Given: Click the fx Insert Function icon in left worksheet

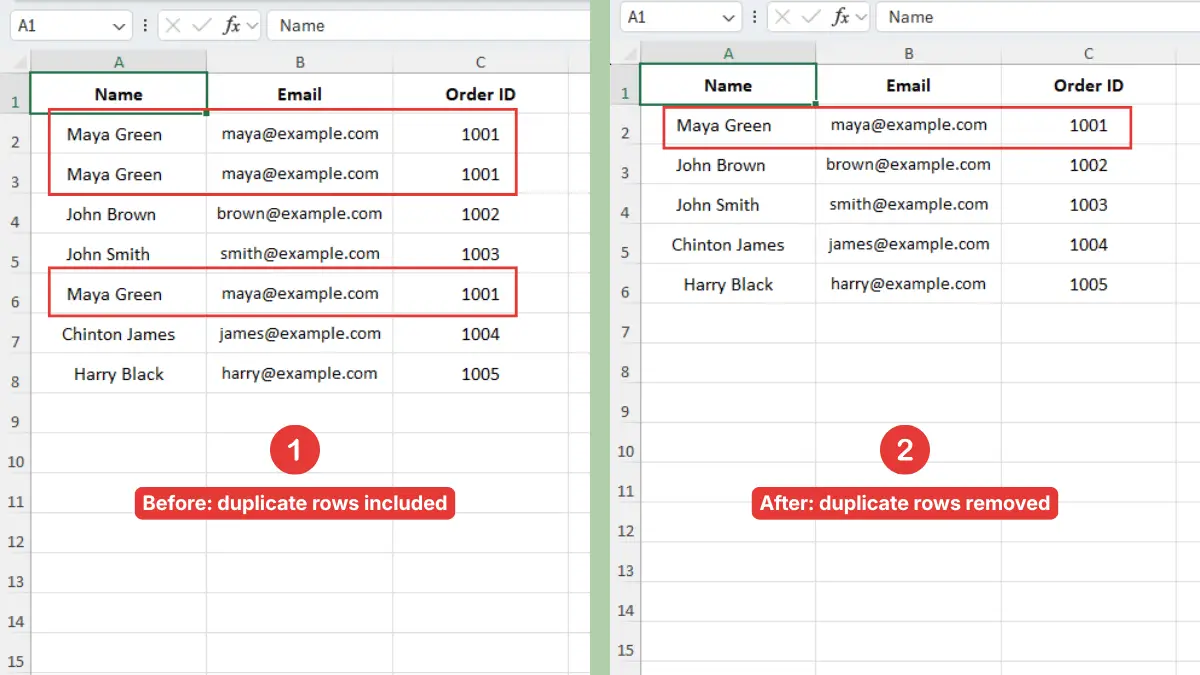Looking at the screenshot, I should tap(231, 26).
